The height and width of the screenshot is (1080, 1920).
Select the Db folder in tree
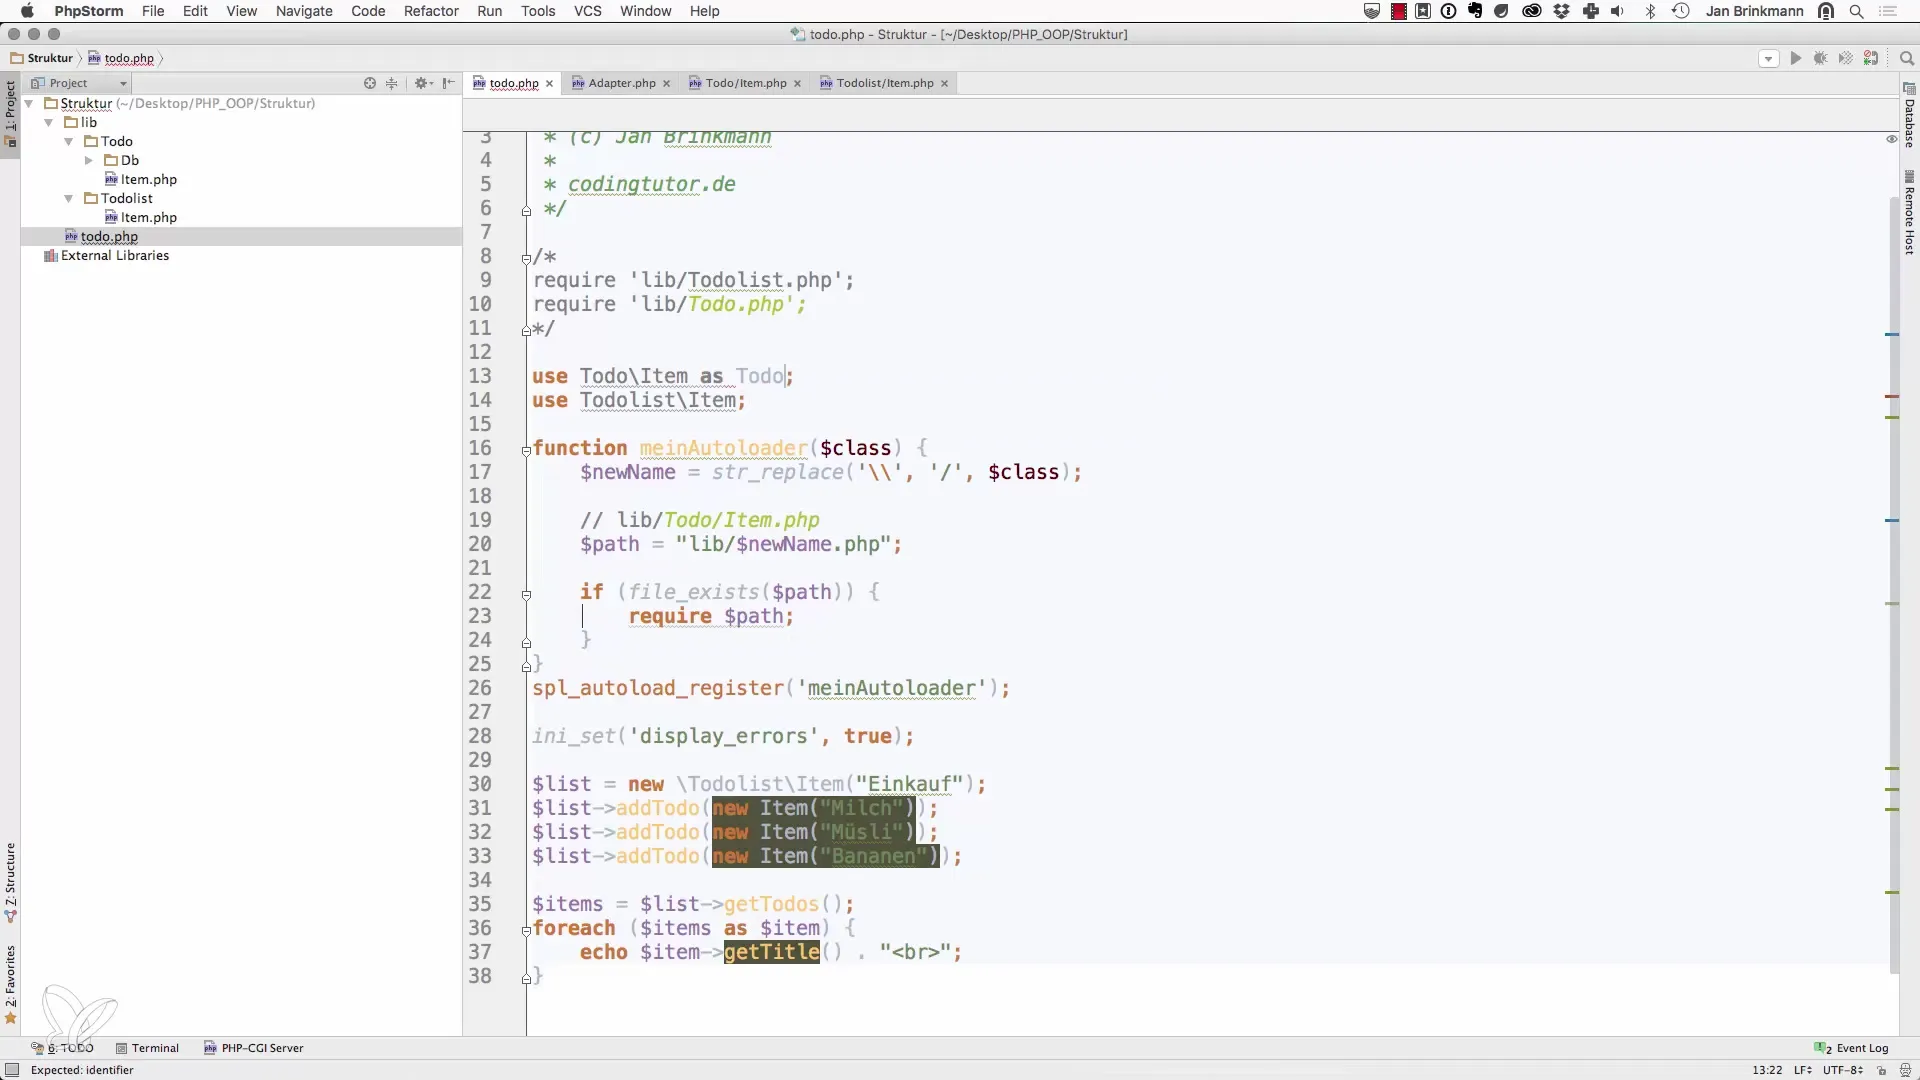122,160
